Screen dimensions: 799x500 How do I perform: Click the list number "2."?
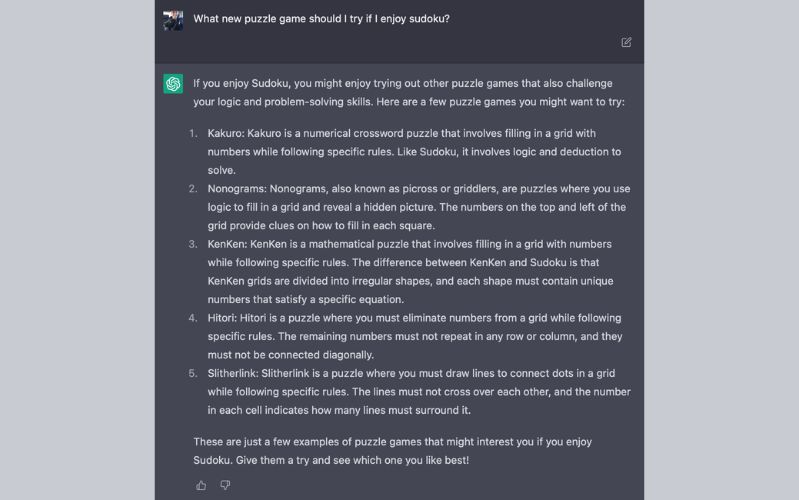pos(192,188)
